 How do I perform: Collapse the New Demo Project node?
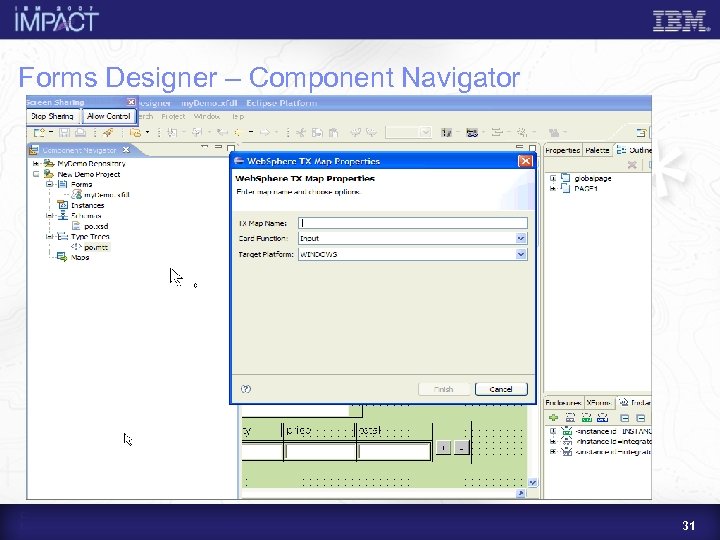click(x=36, y=174)
